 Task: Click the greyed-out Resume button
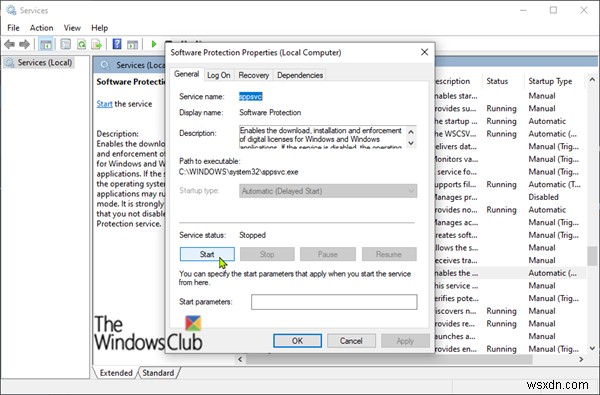(x=389, y=254)
